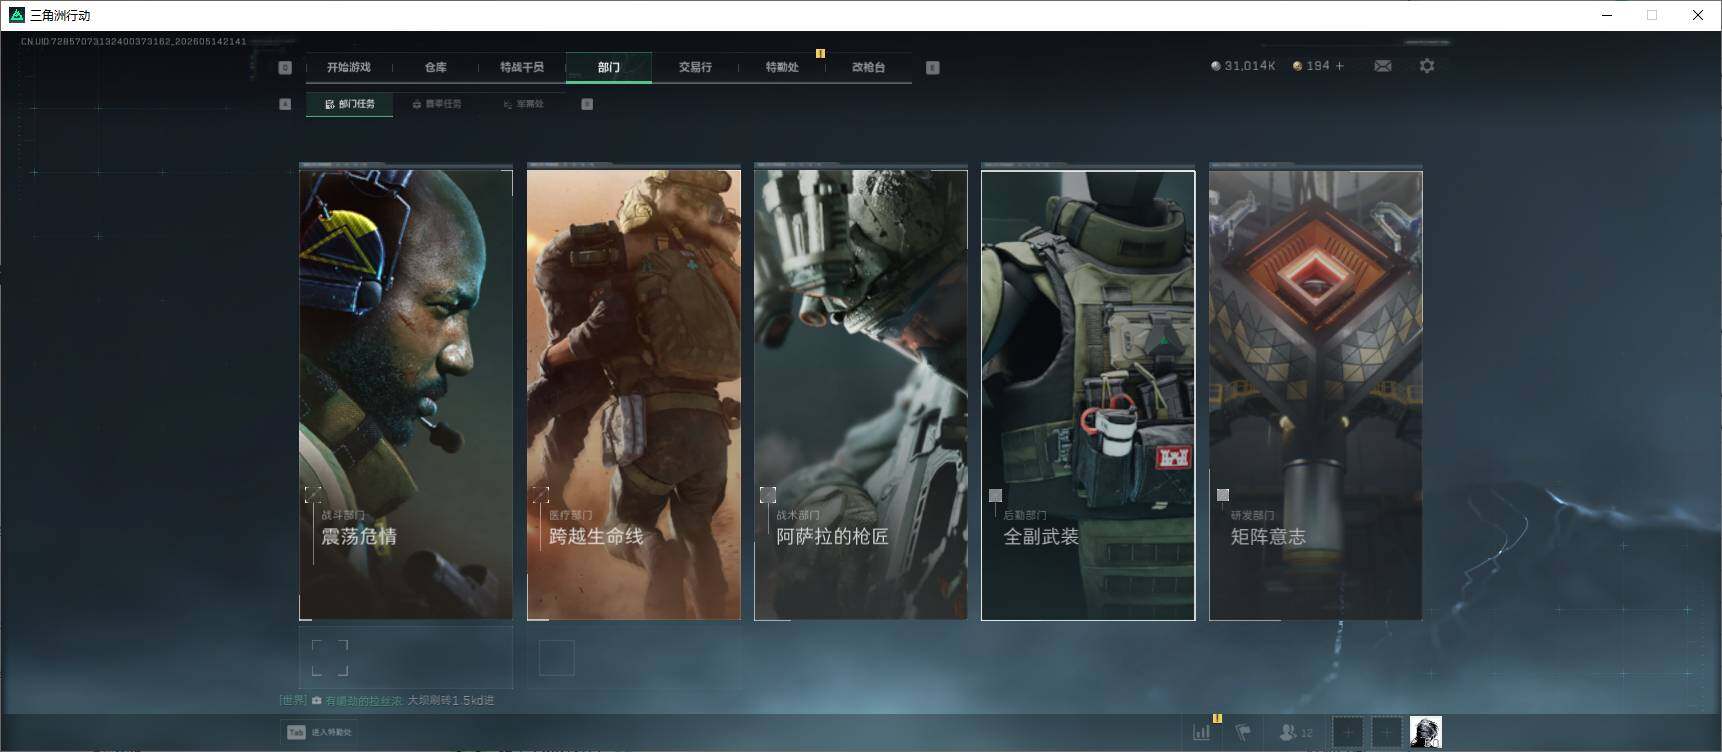Viewport: 1722px width, 752px height.
Task: Click the plus icon beside 194
Action: pos(1340,66)
